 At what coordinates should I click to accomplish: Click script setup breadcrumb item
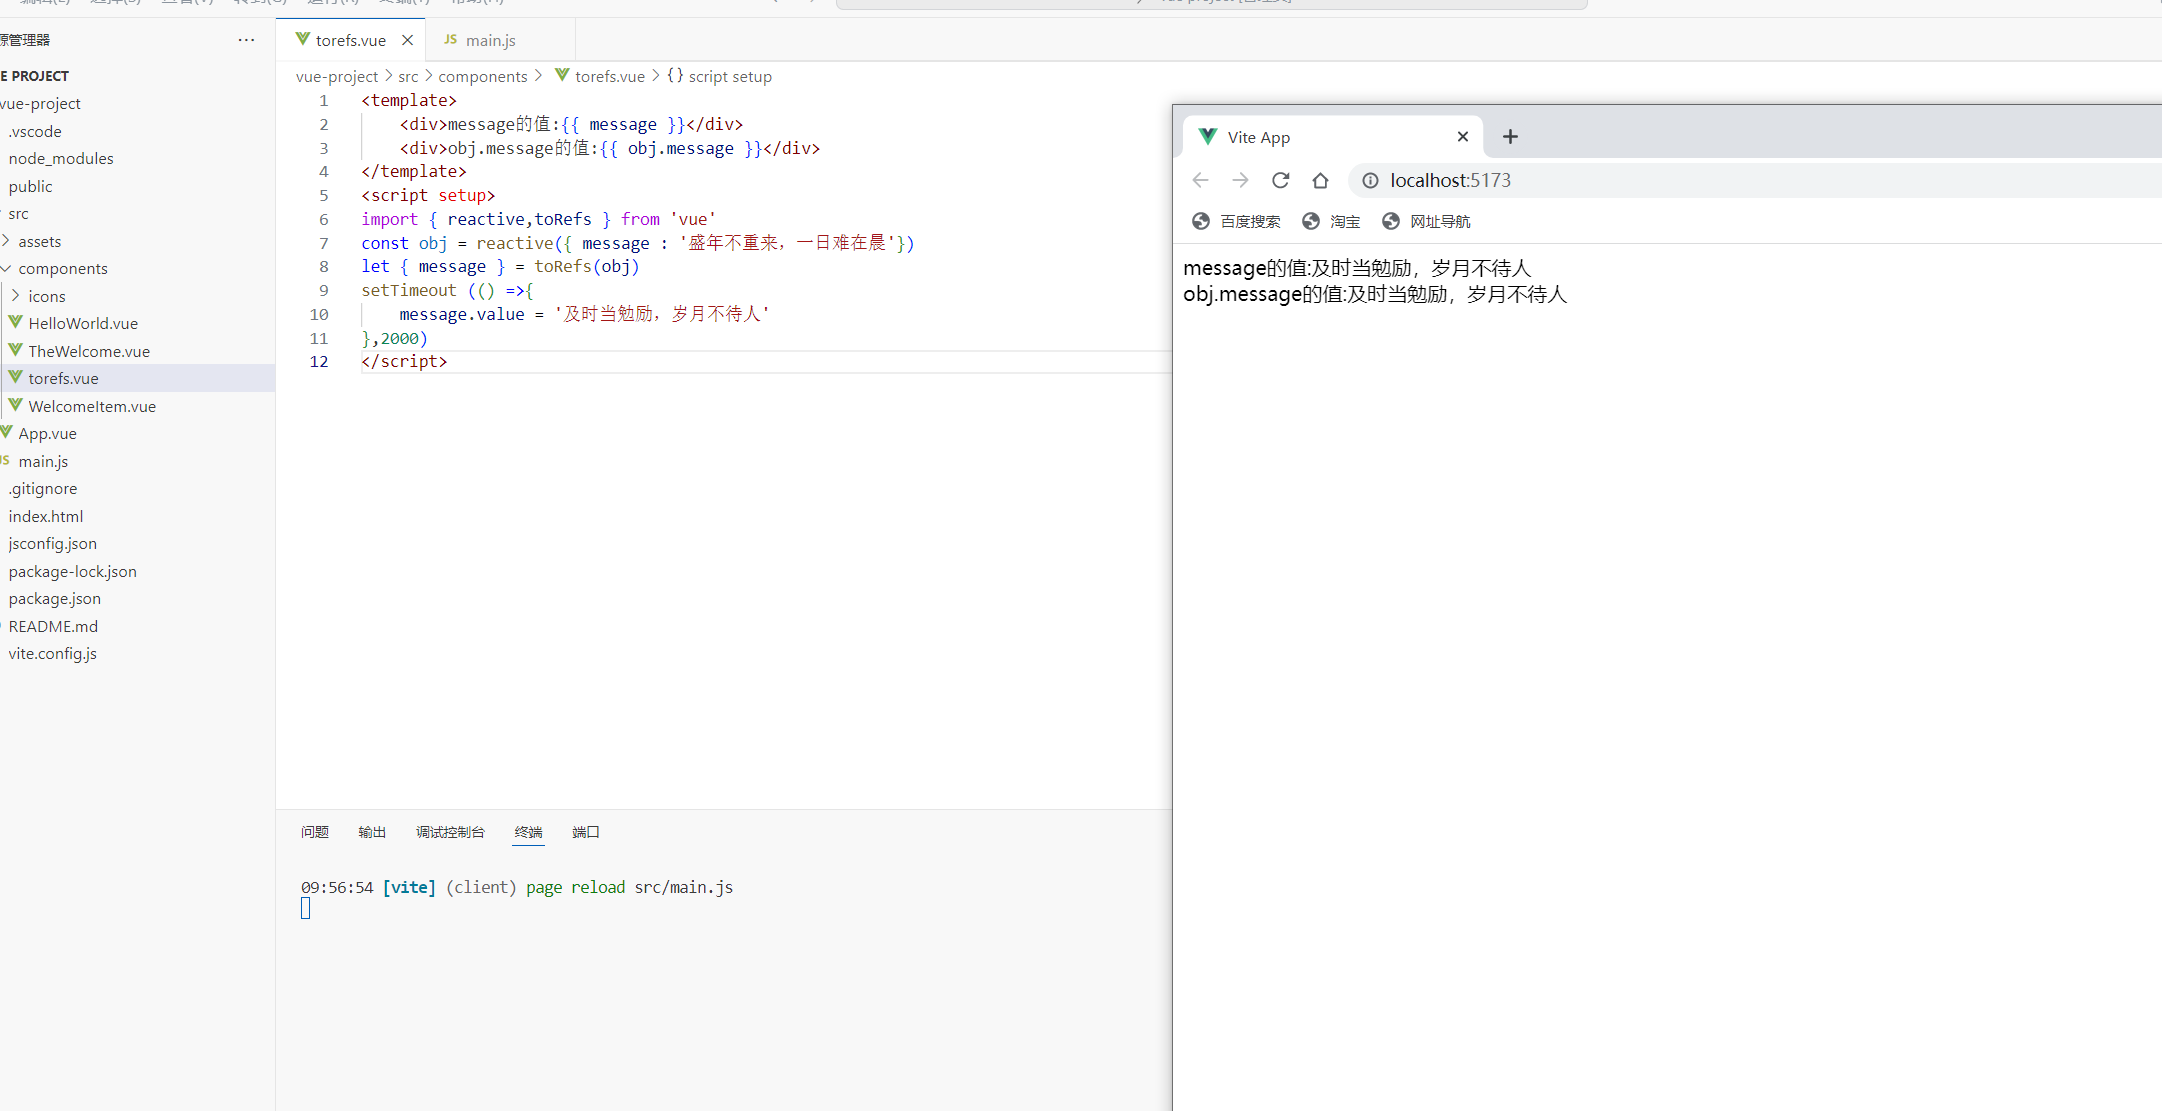tap(730, 76)
